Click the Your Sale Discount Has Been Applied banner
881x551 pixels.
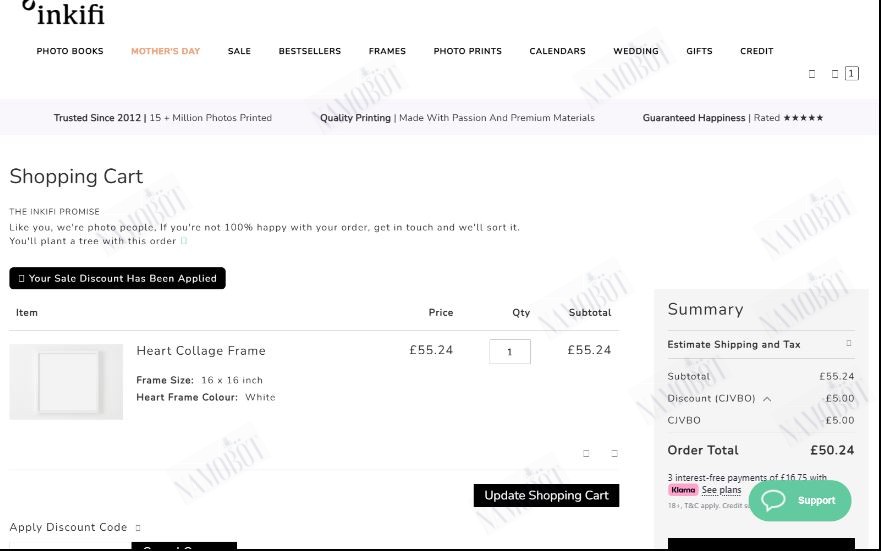(117, 278)
